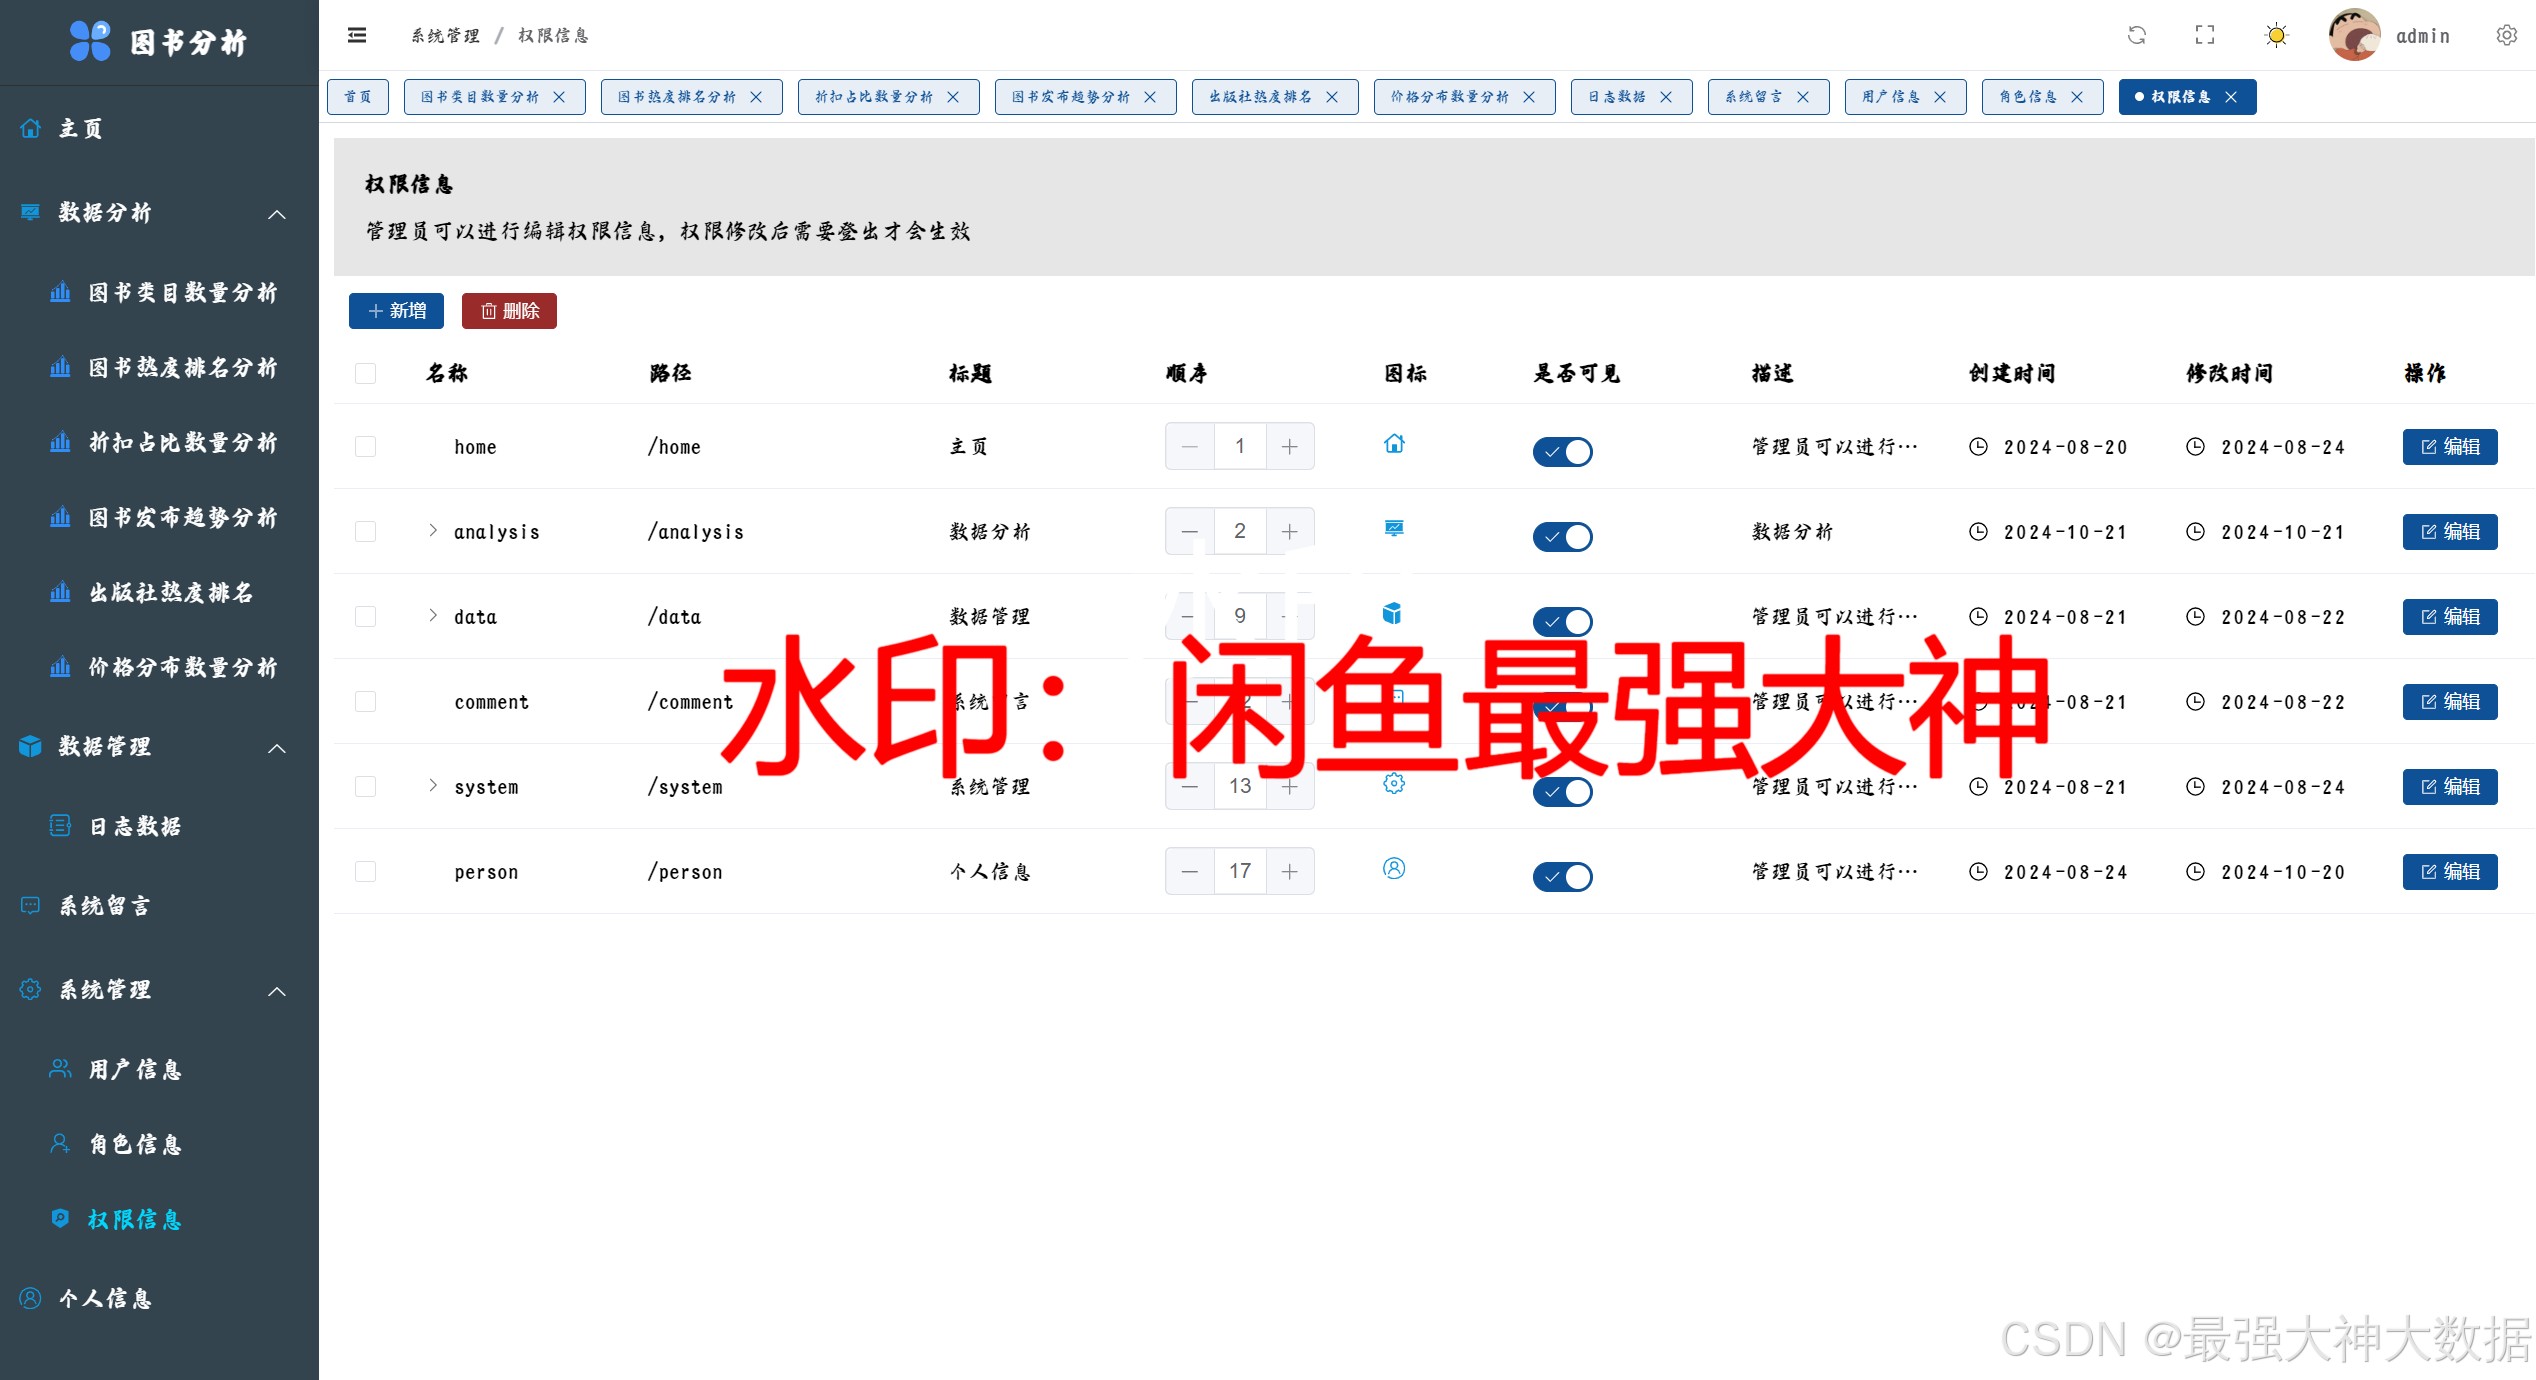
Task: Open 图书类目数量分析 in sidebar
Action: 182,293
